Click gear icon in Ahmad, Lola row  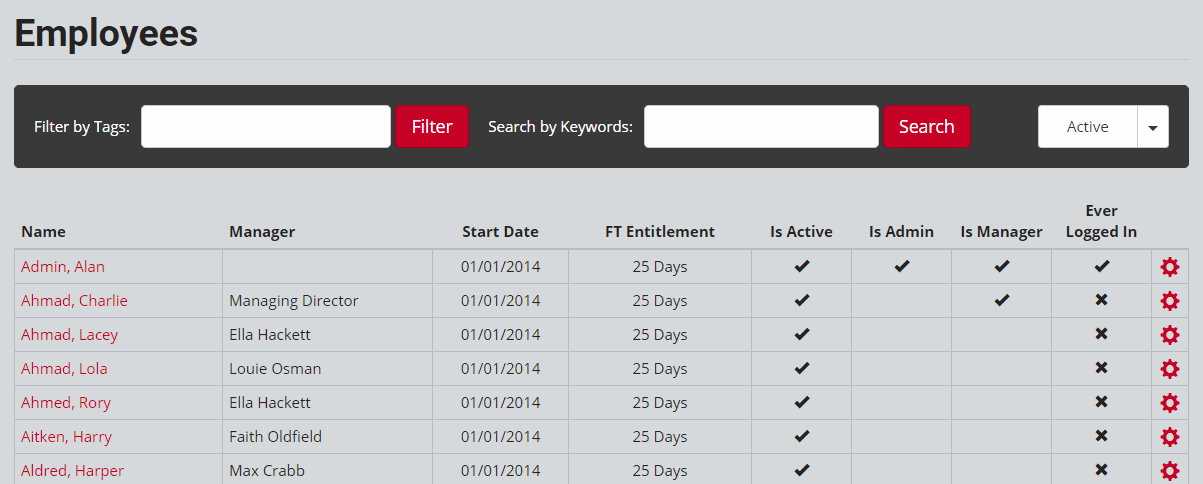click(1169, 369)
